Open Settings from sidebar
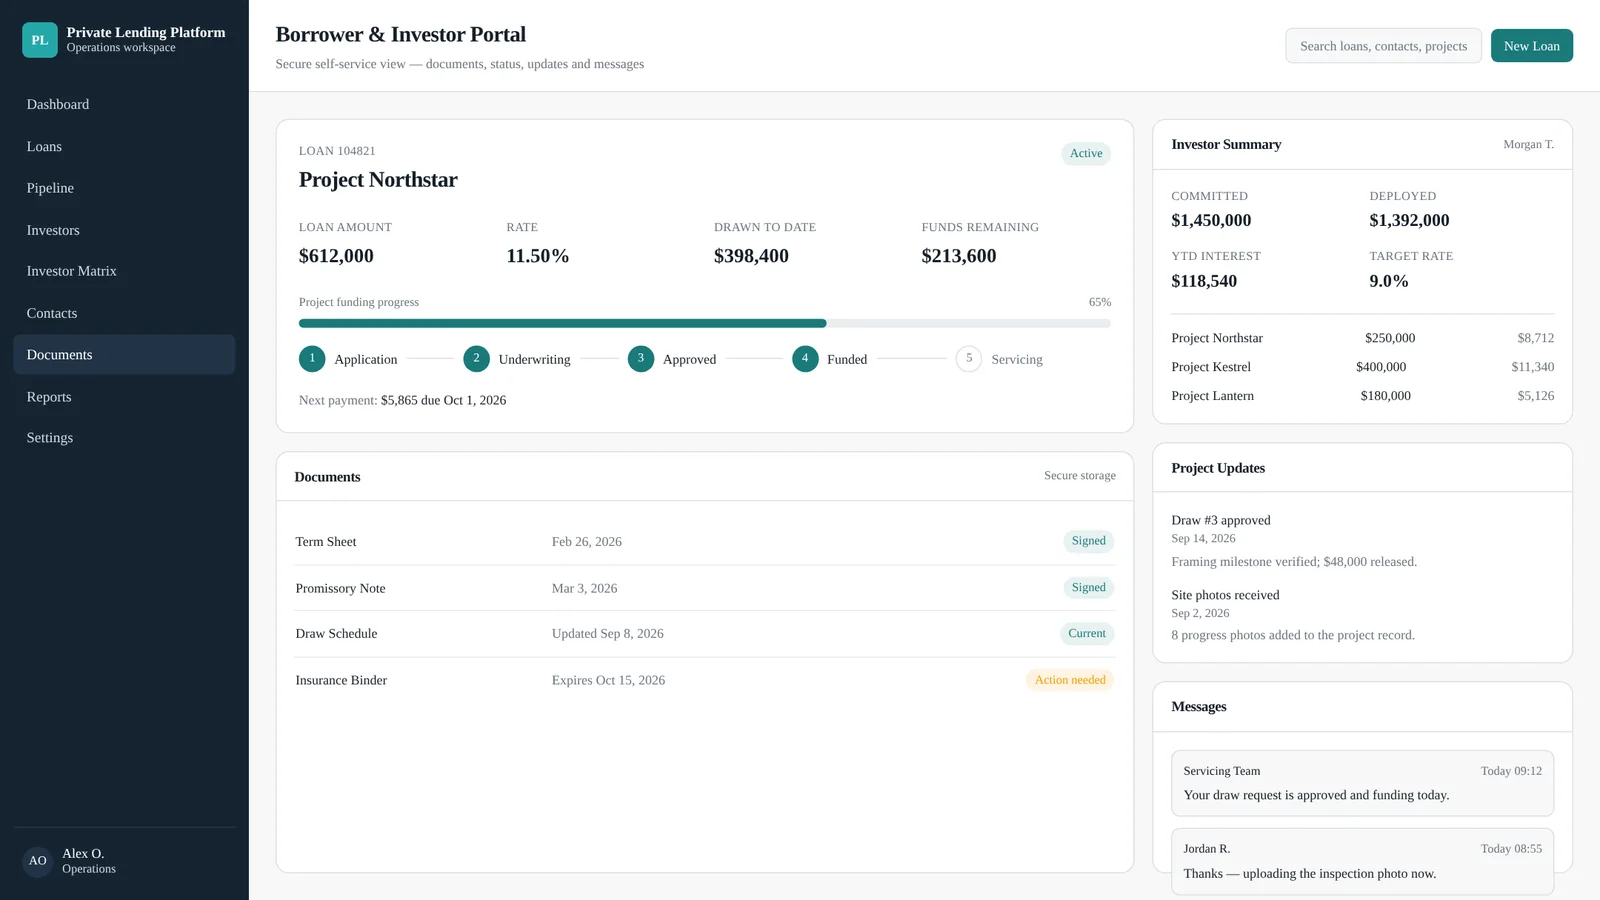The image size is (1600, 900). coord(124,438)
